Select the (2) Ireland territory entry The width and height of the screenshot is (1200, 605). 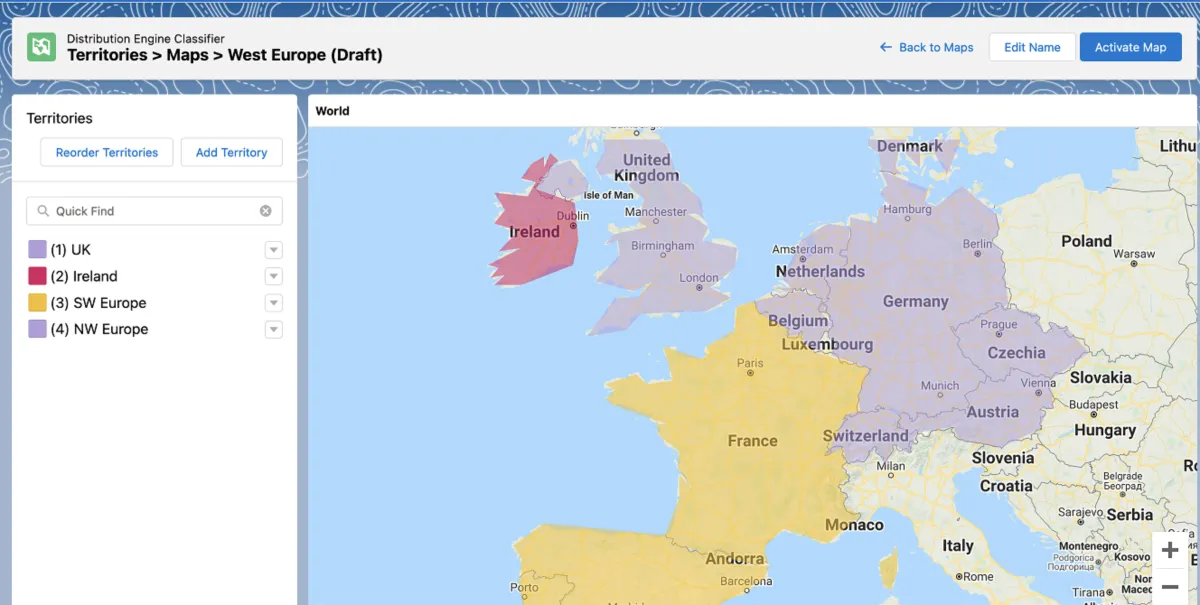(x=84, y=276)
